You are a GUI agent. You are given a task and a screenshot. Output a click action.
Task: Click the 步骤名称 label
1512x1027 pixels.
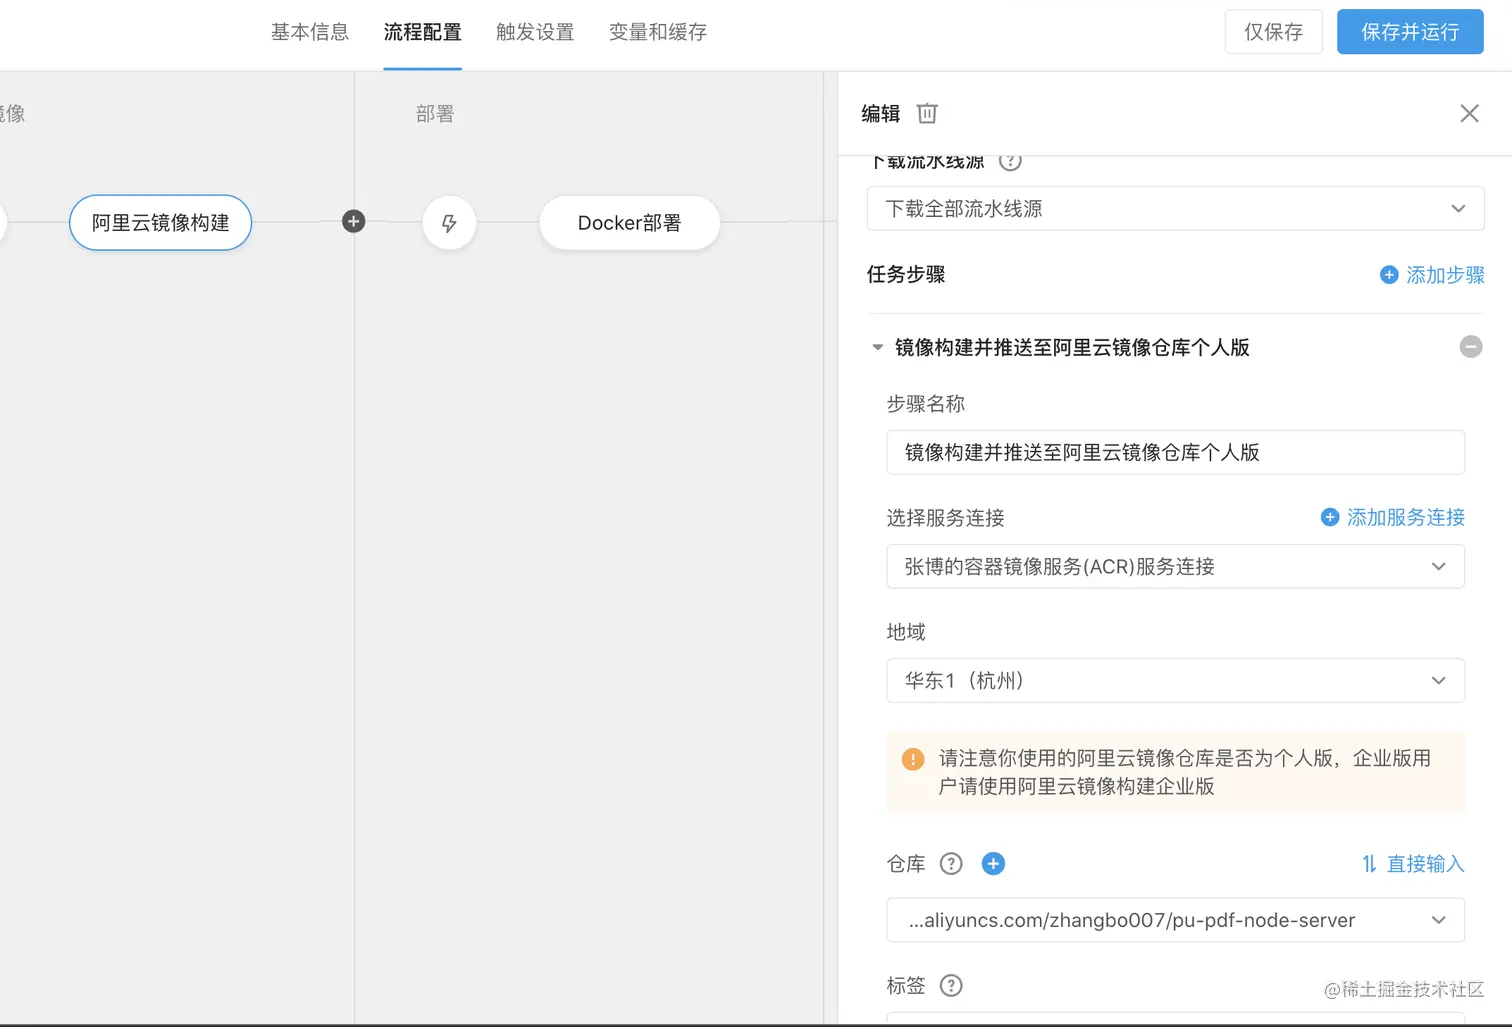[926, 404]
